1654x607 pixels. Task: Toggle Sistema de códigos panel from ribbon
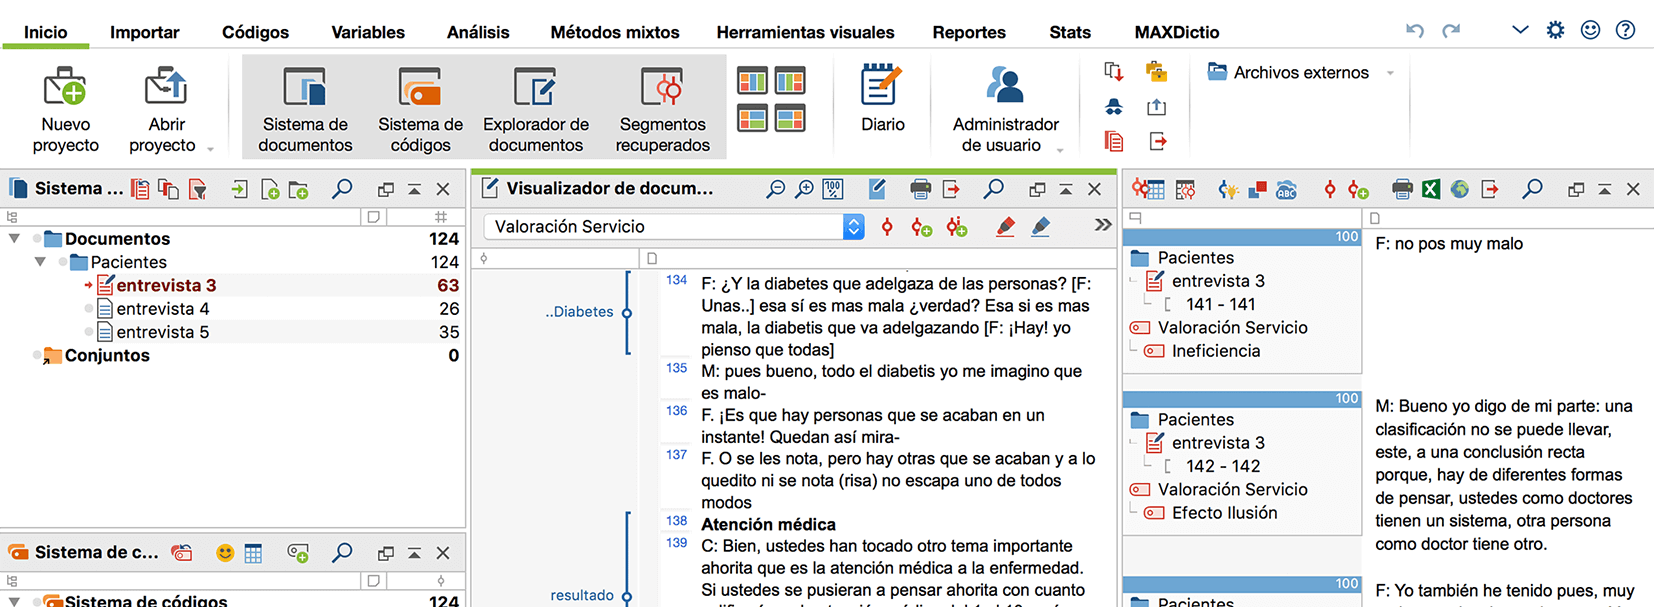(x=420, y=108)
